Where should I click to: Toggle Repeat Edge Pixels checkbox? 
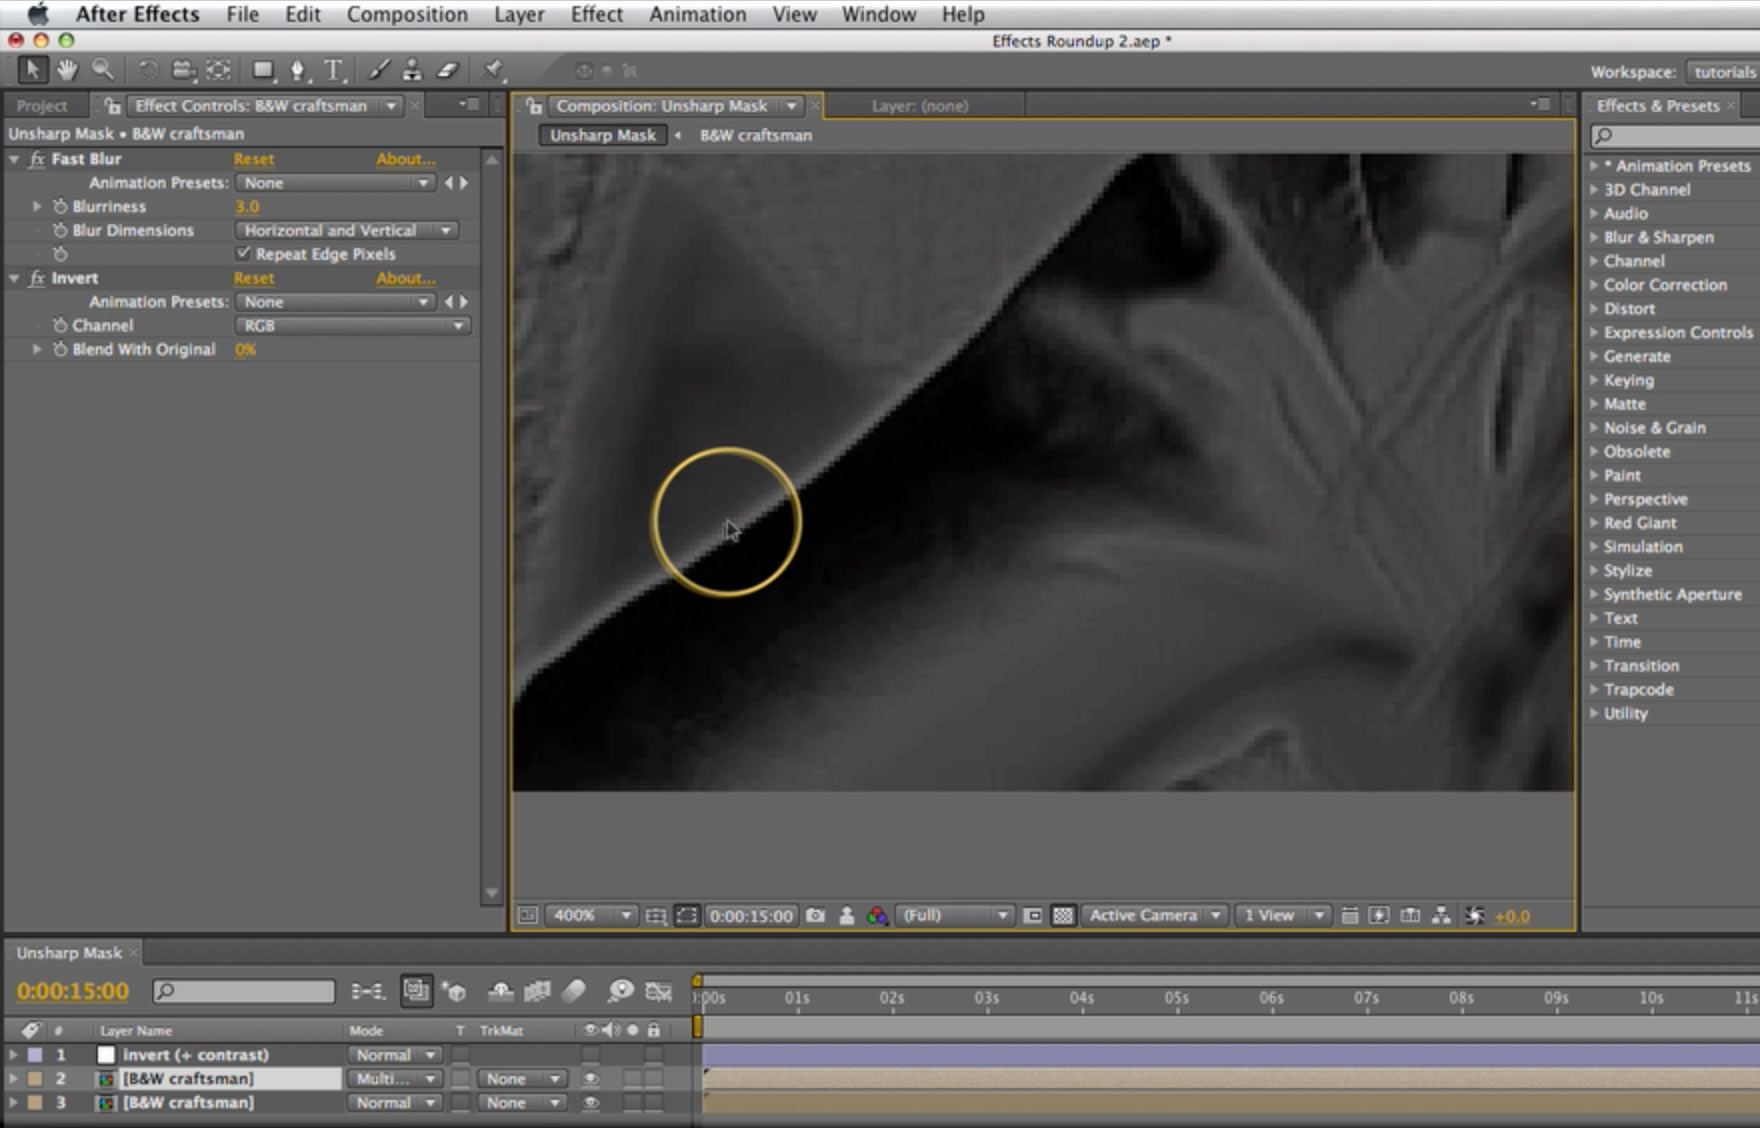coord(243,253)
